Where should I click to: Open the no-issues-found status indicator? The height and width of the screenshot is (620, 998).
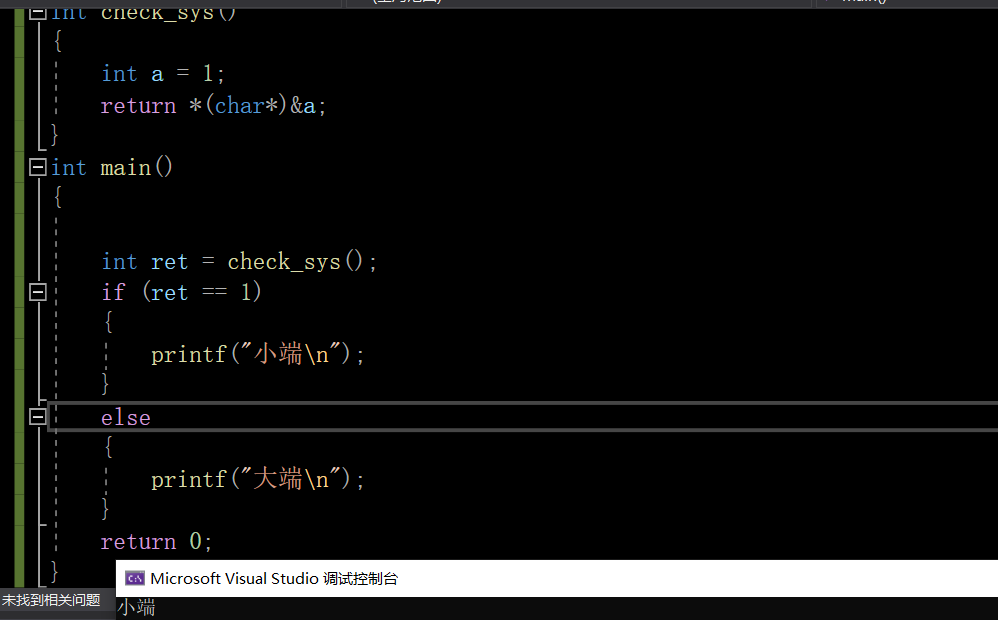[x=51, y=600]
